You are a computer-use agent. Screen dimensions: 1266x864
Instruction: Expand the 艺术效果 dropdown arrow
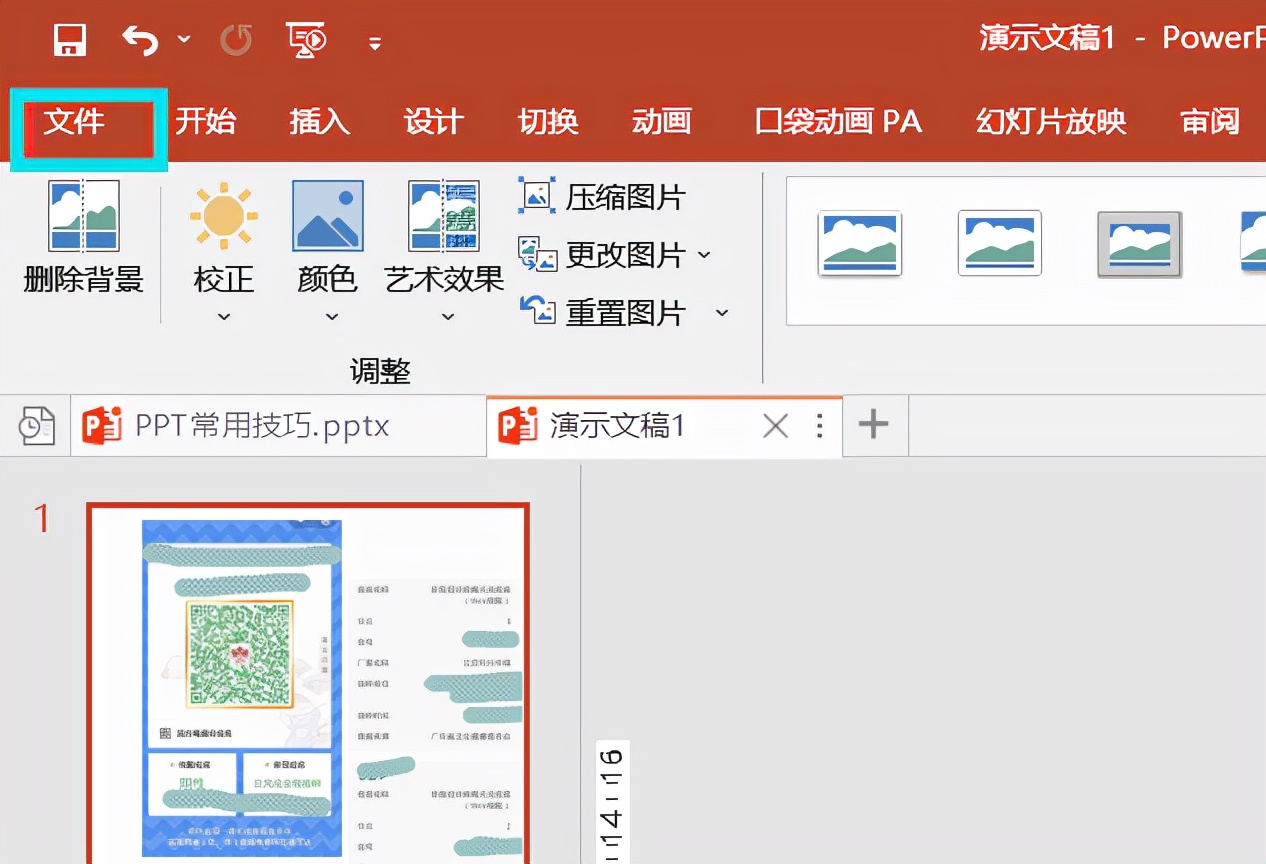point(448,317)
